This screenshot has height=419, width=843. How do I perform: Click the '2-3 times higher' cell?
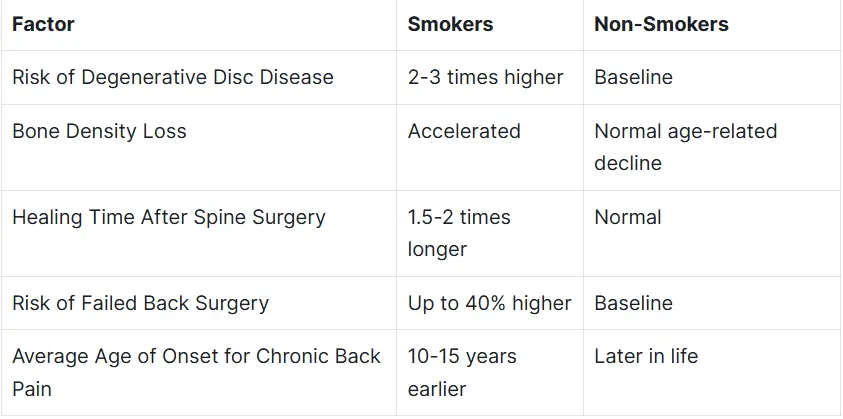[x=485, y=77]
